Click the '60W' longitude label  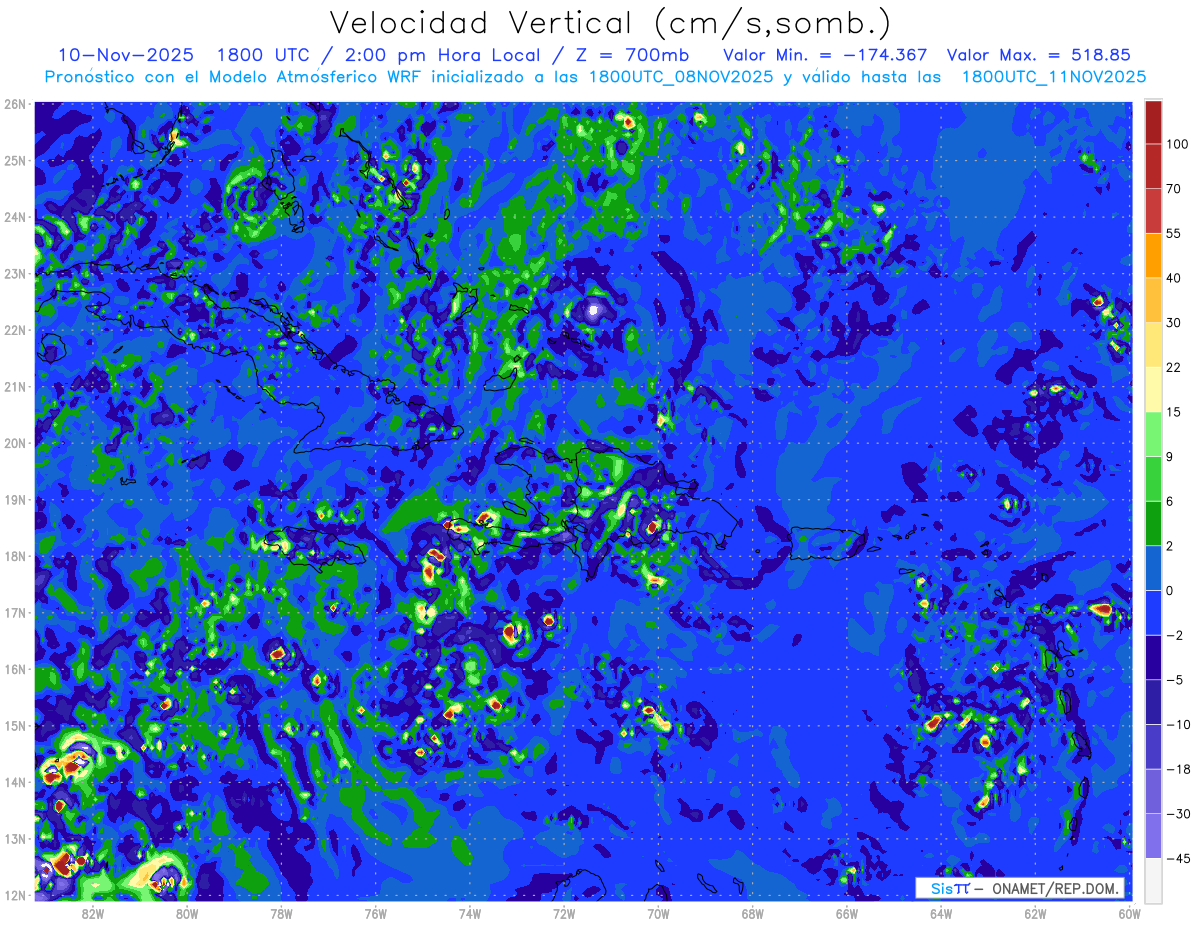(1130, 913)
